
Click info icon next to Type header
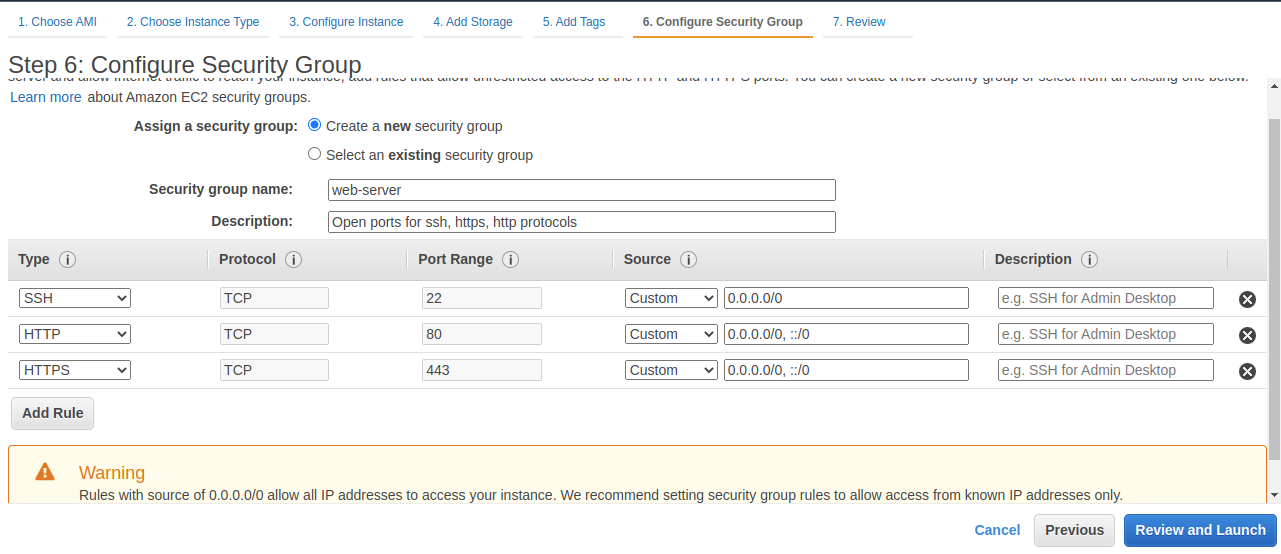(x=67, y=260)
